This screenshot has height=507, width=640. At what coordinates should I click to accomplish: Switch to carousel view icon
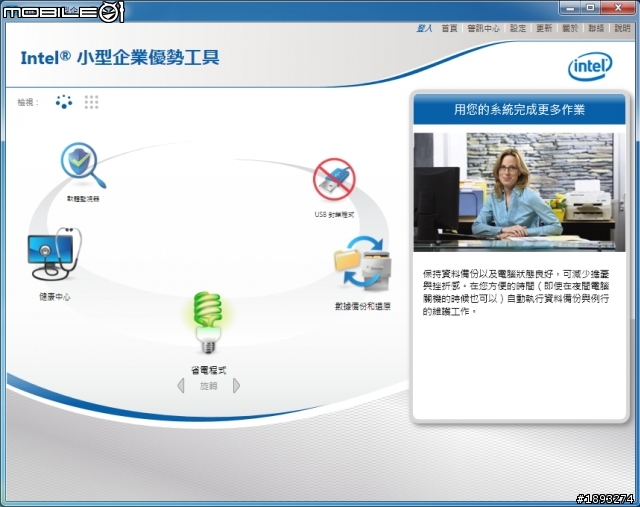64,102
